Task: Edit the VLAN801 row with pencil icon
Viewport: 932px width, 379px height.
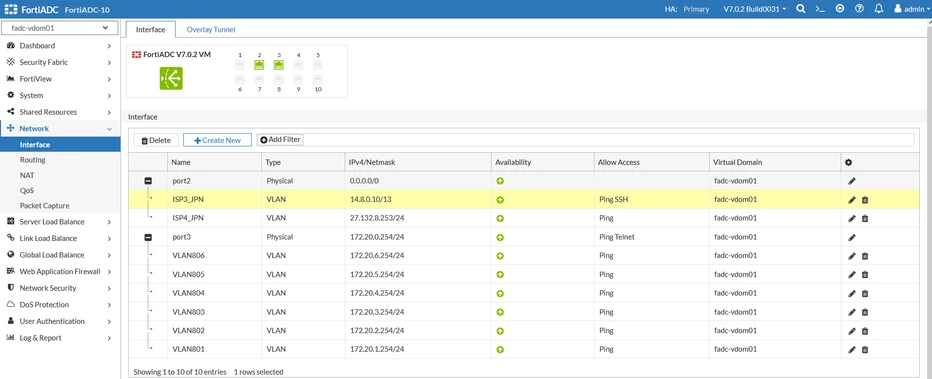Action: [852, 349]
